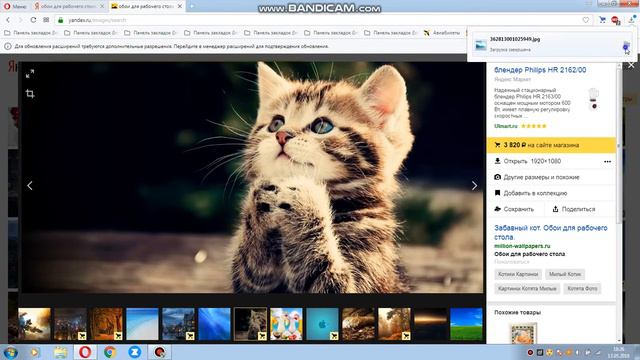Close the image viewer

(x=631, y=65)
